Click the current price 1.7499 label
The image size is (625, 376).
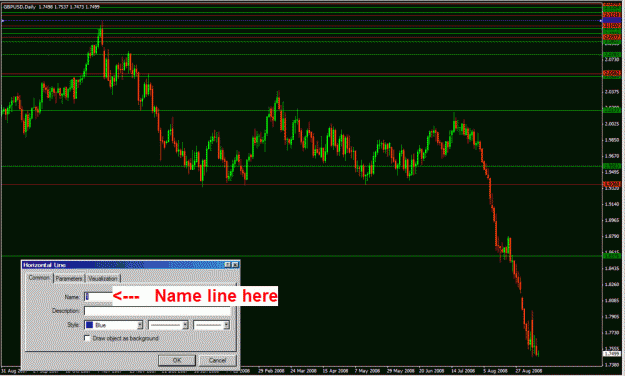click(x=612, y=354)
